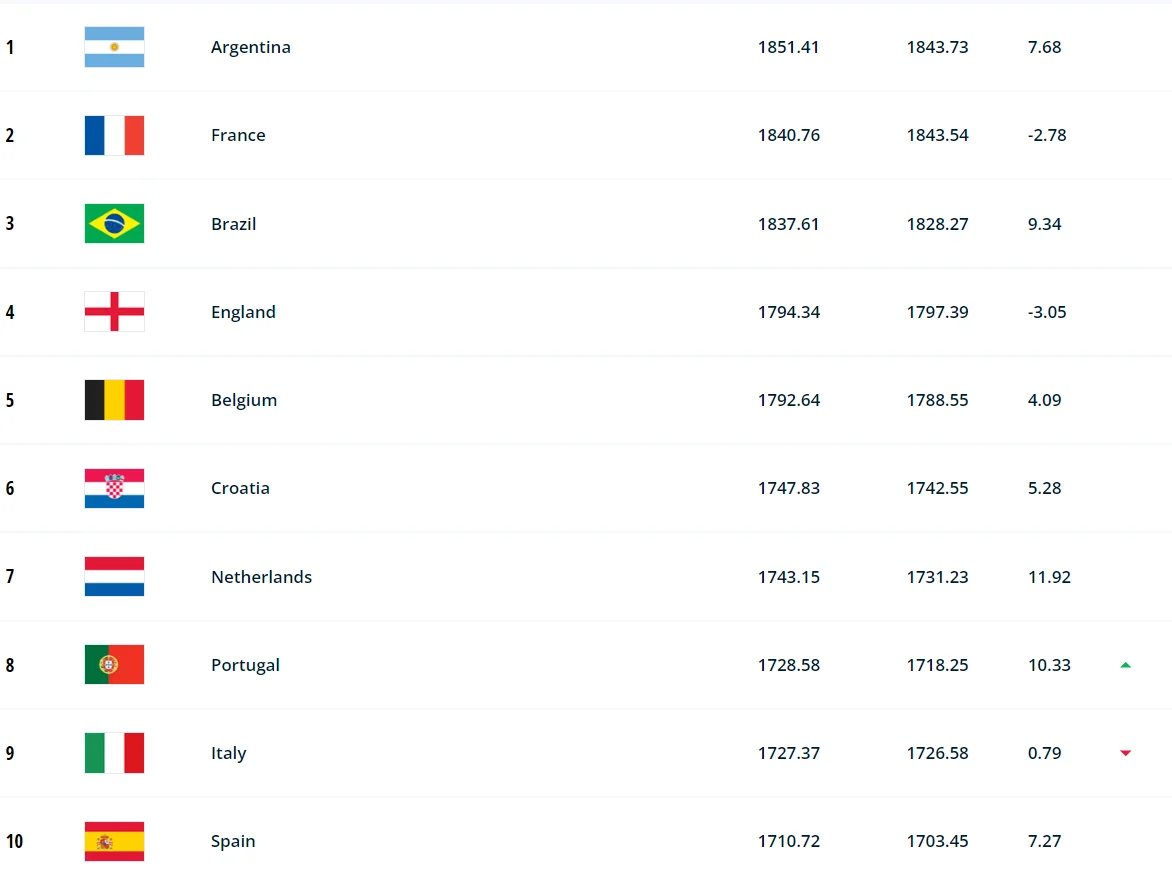The width and height of the screenshot is (1172, 883).
Task: Click Italy's red down arrow indicator
Action: coord(1125,753)
